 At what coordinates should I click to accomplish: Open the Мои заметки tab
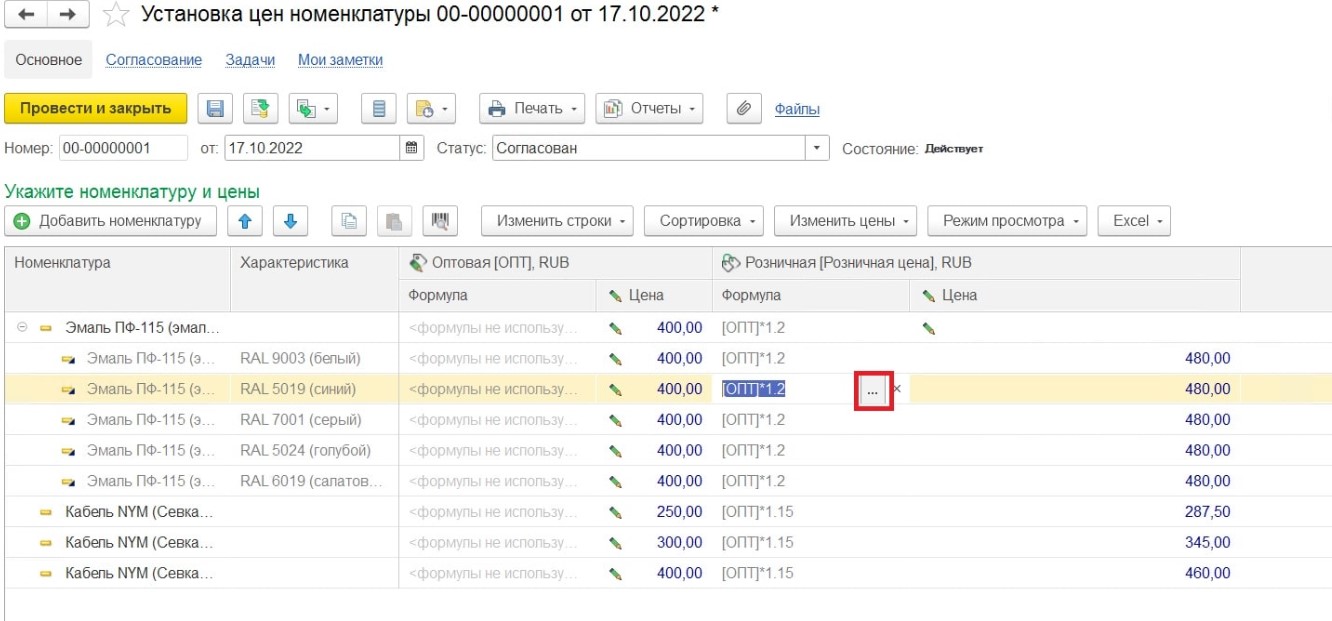tap(340, 60)
